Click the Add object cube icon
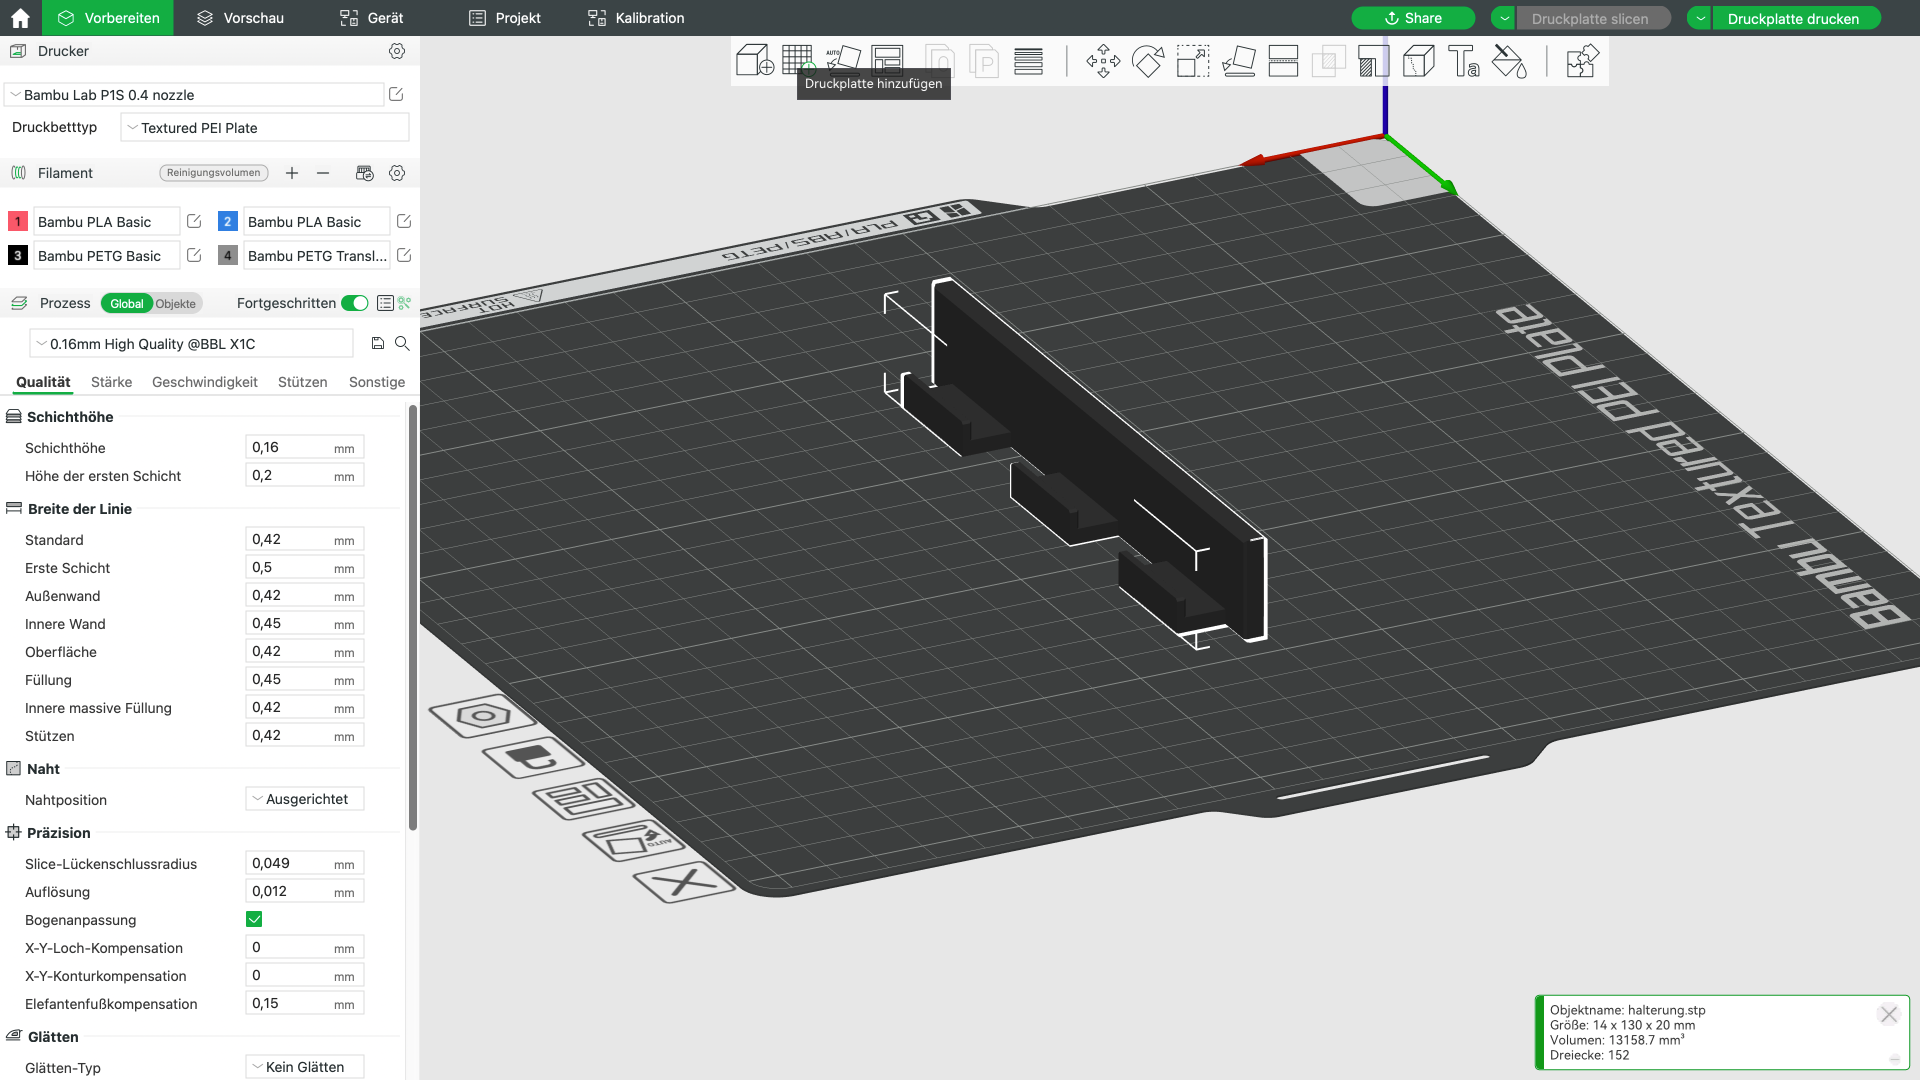Viewport: 1920px width, 1080px height. point(755,61)
